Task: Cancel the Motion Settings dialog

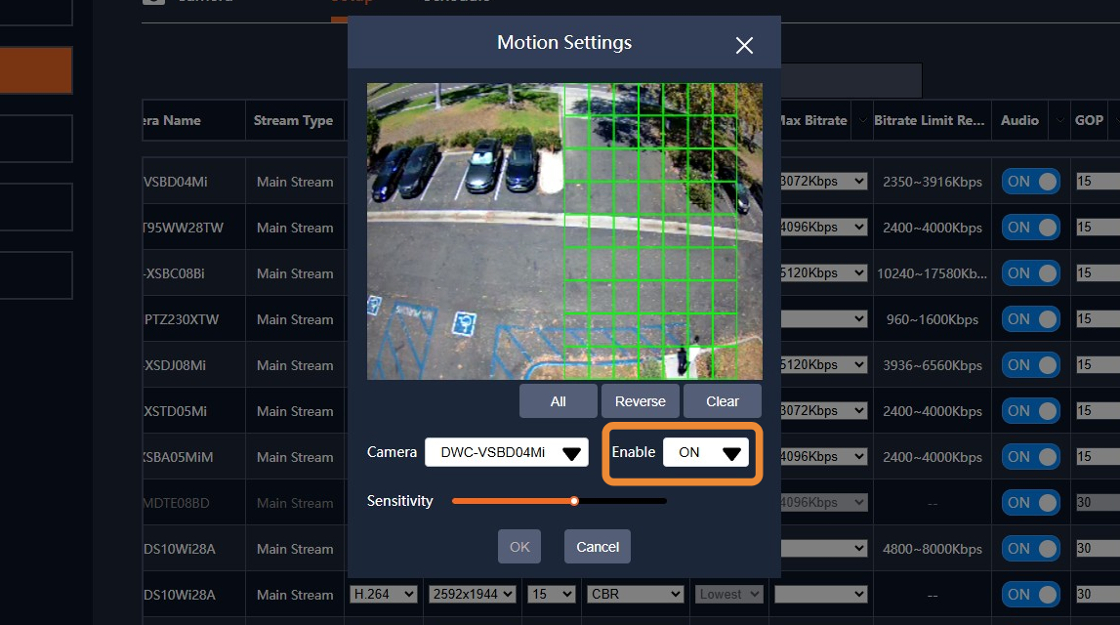Action: click(x=597, y=546)
